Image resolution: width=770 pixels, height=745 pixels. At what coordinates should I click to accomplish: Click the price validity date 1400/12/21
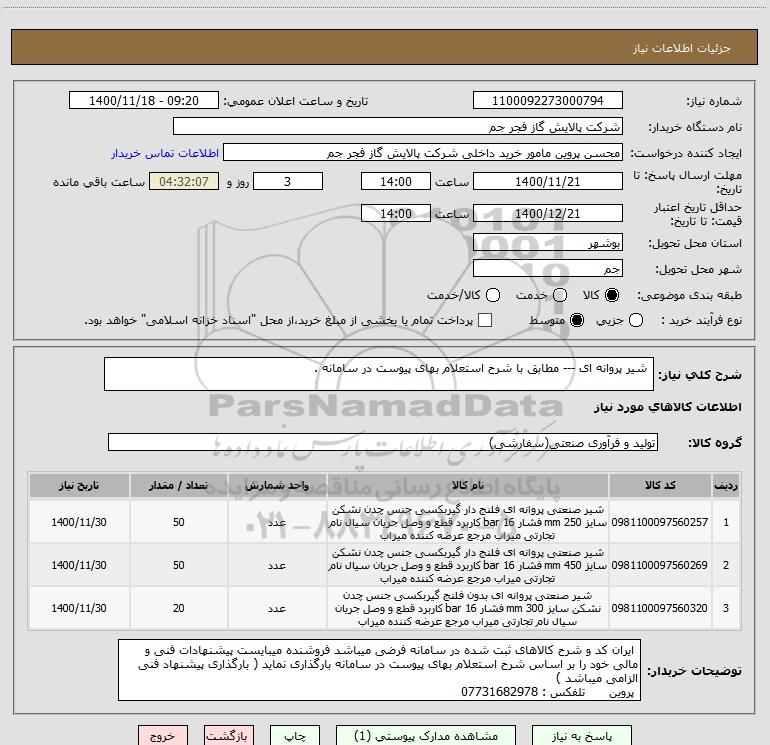(548, 213)
